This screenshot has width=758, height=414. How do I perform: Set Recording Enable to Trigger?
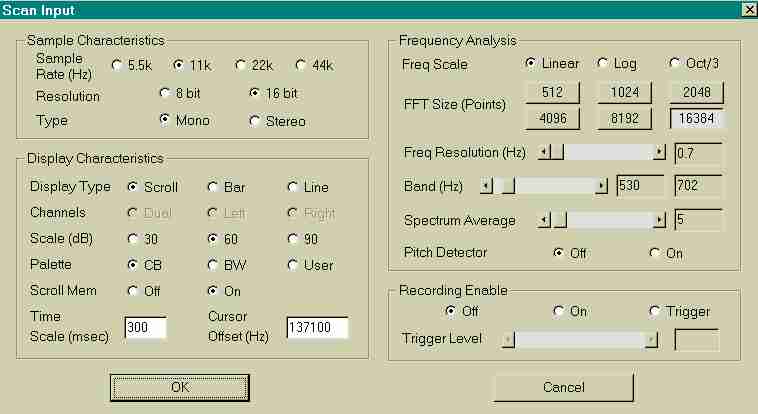tap(655, 311)
